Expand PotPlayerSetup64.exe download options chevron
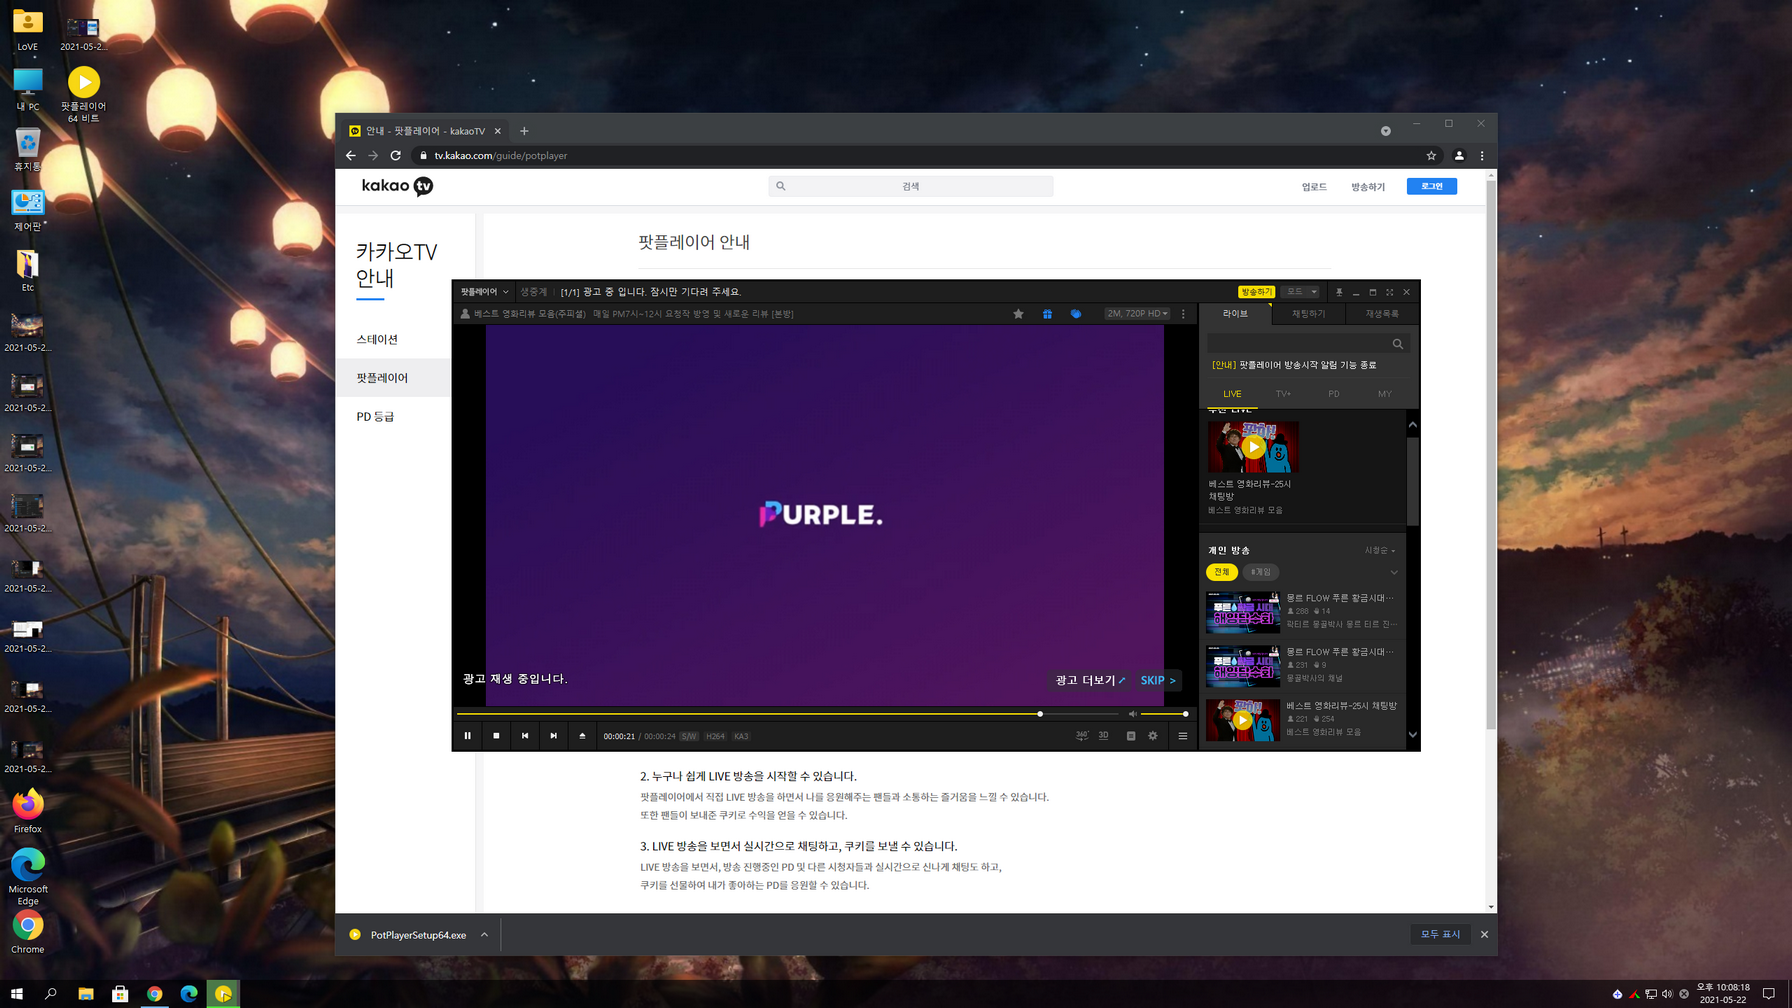Screen dimensions: 1792x1008 [x=485, y=935]
